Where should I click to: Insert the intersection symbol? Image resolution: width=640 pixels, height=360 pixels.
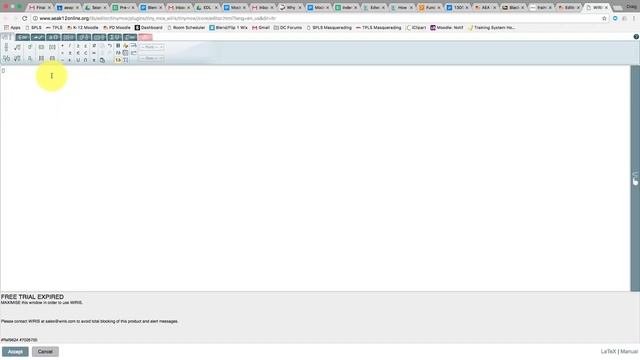click(x=85, y=60)
